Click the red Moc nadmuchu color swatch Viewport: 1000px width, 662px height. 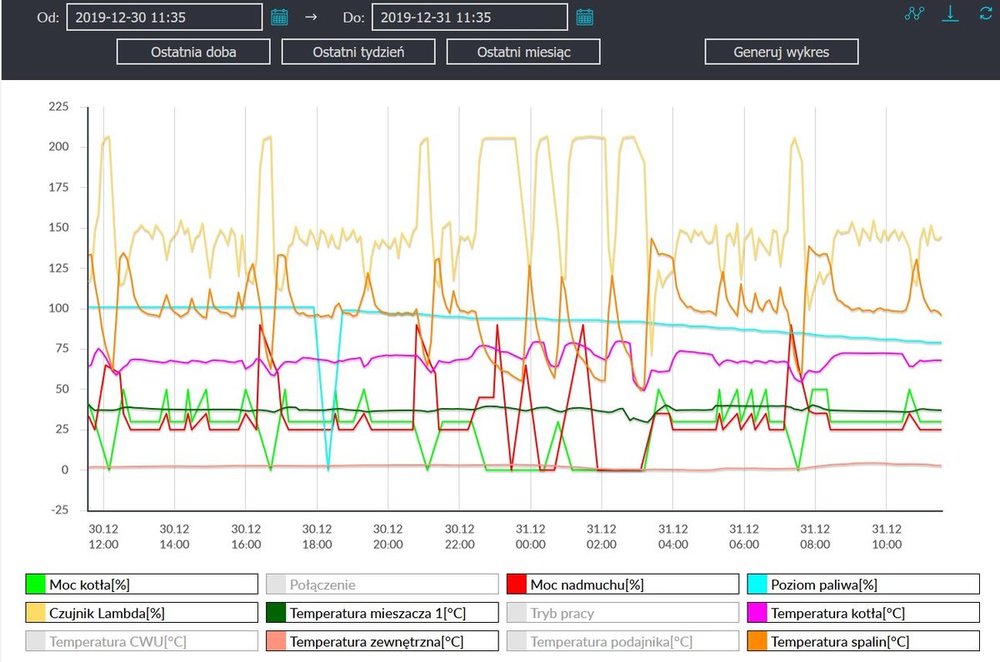click(x=516, y=584)
